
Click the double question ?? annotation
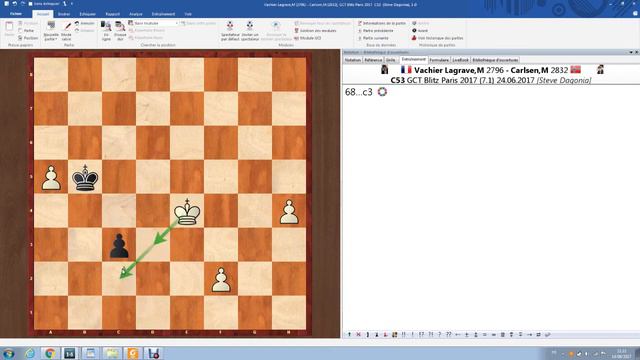pos(449,335)
